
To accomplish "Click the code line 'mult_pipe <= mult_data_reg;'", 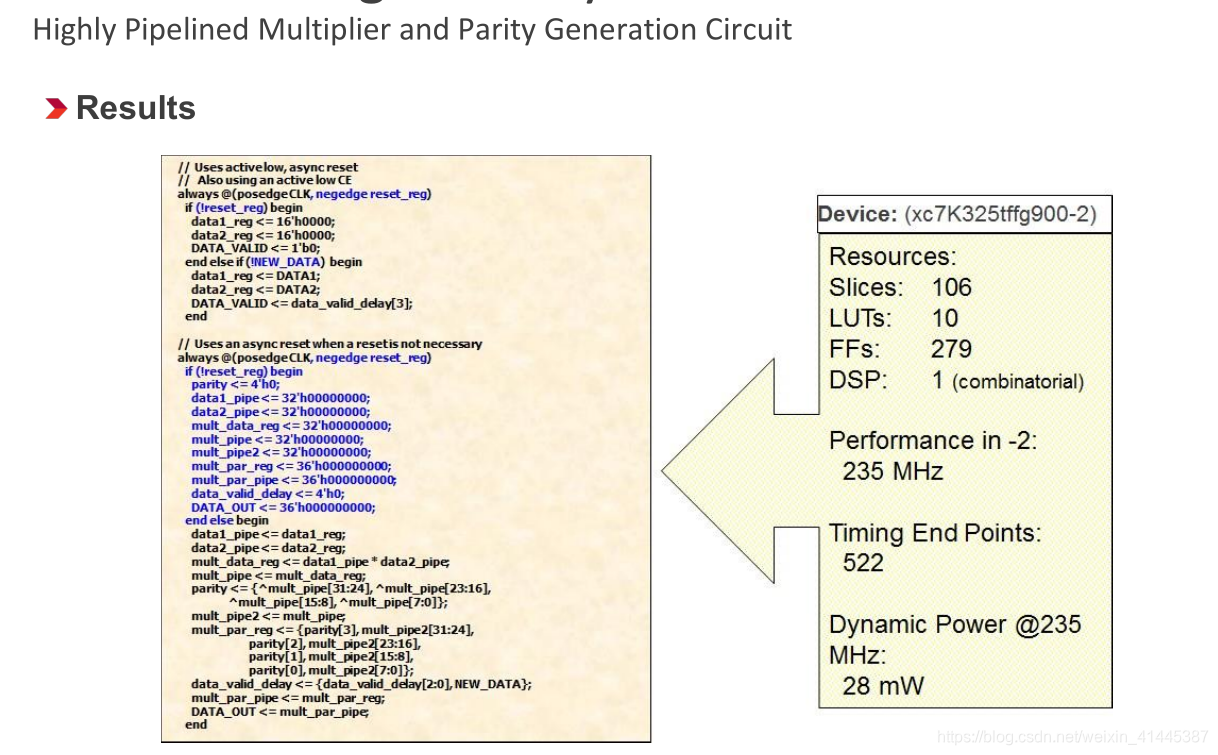I will pyautogui.click(x=278, y=575).
